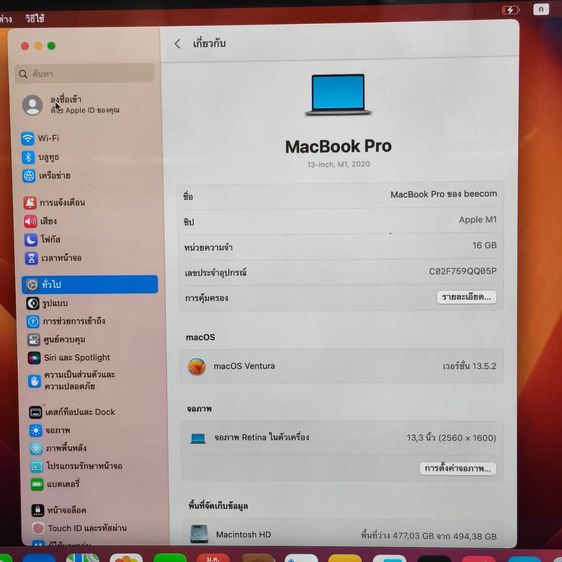The width and height of the screenshot is (562, 562).
Task: Open หน้าจอล็อค lock screen settings
Action: (x=59, y=510)
